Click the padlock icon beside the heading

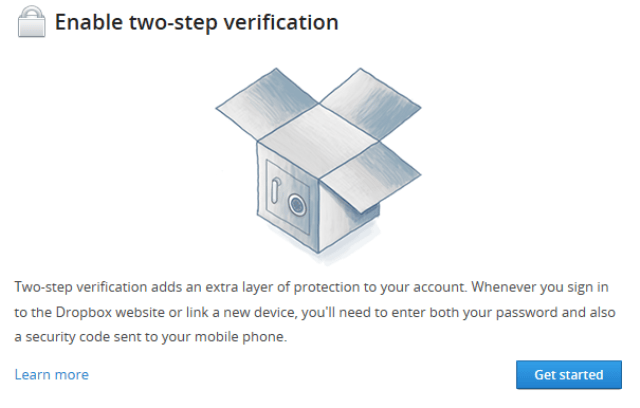(x=31, y=22)
